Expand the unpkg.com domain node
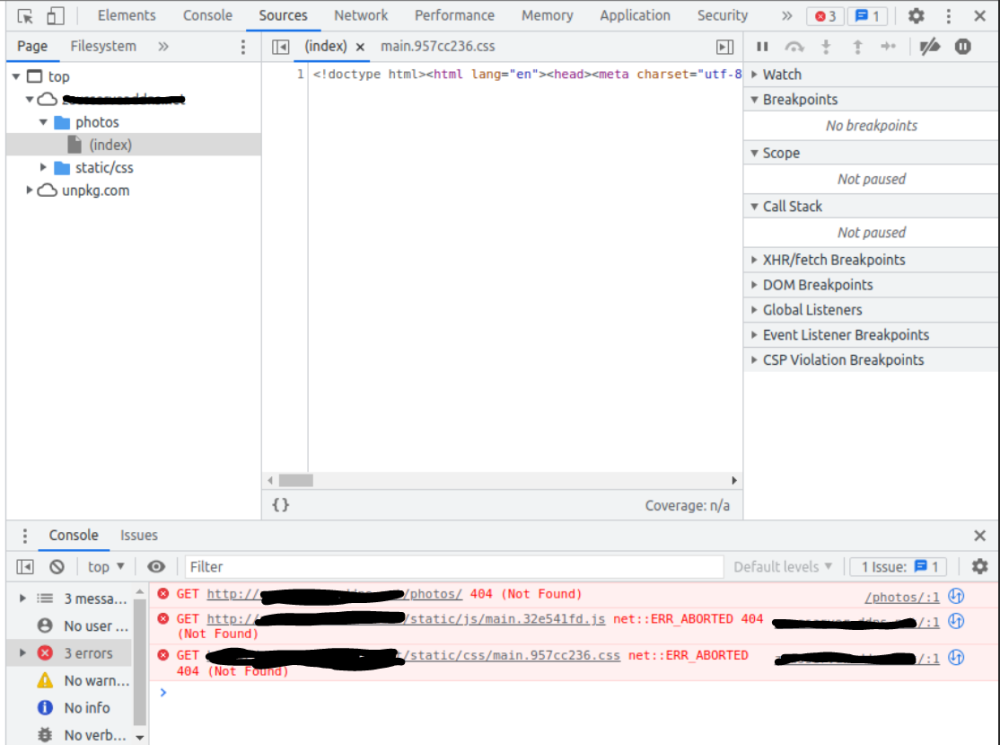This screenshot has width=1000, height=745. [29, 190]
